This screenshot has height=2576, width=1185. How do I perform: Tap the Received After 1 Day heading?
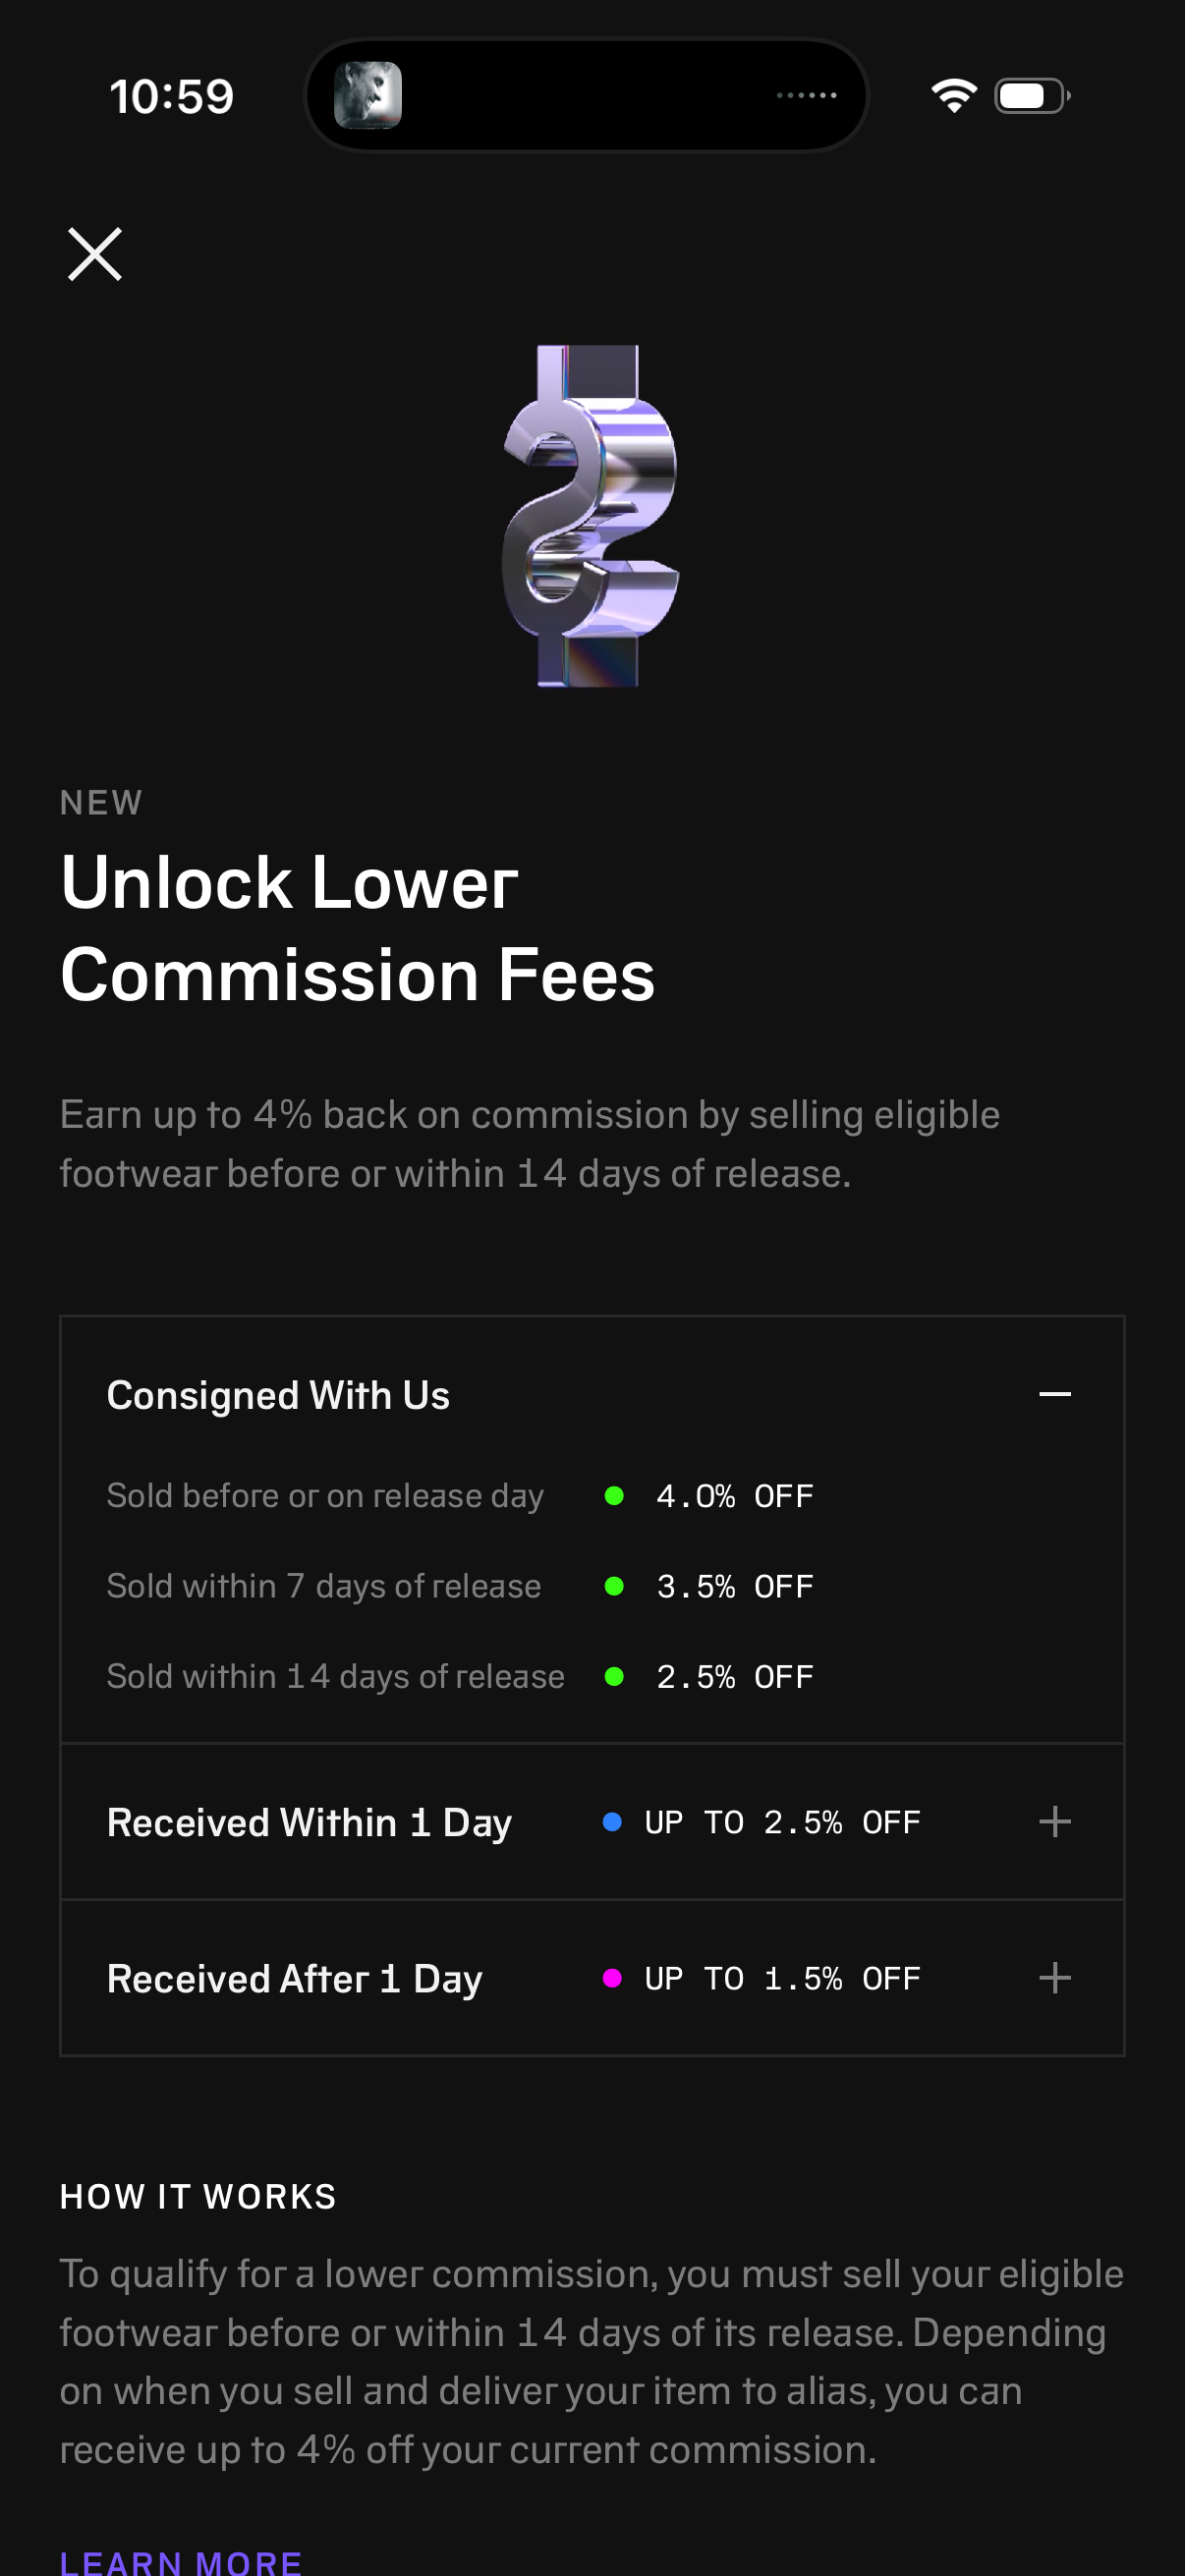click(294, 1979)
